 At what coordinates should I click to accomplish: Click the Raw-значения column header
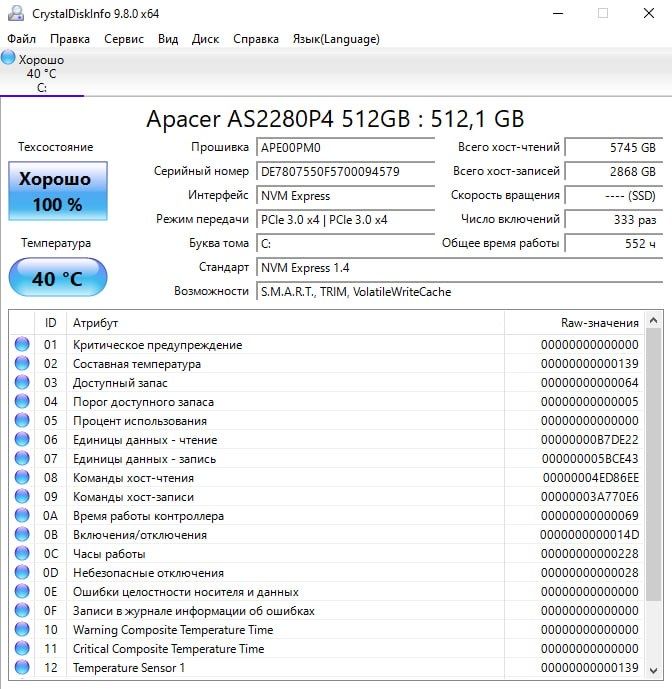tap(574, 323)
